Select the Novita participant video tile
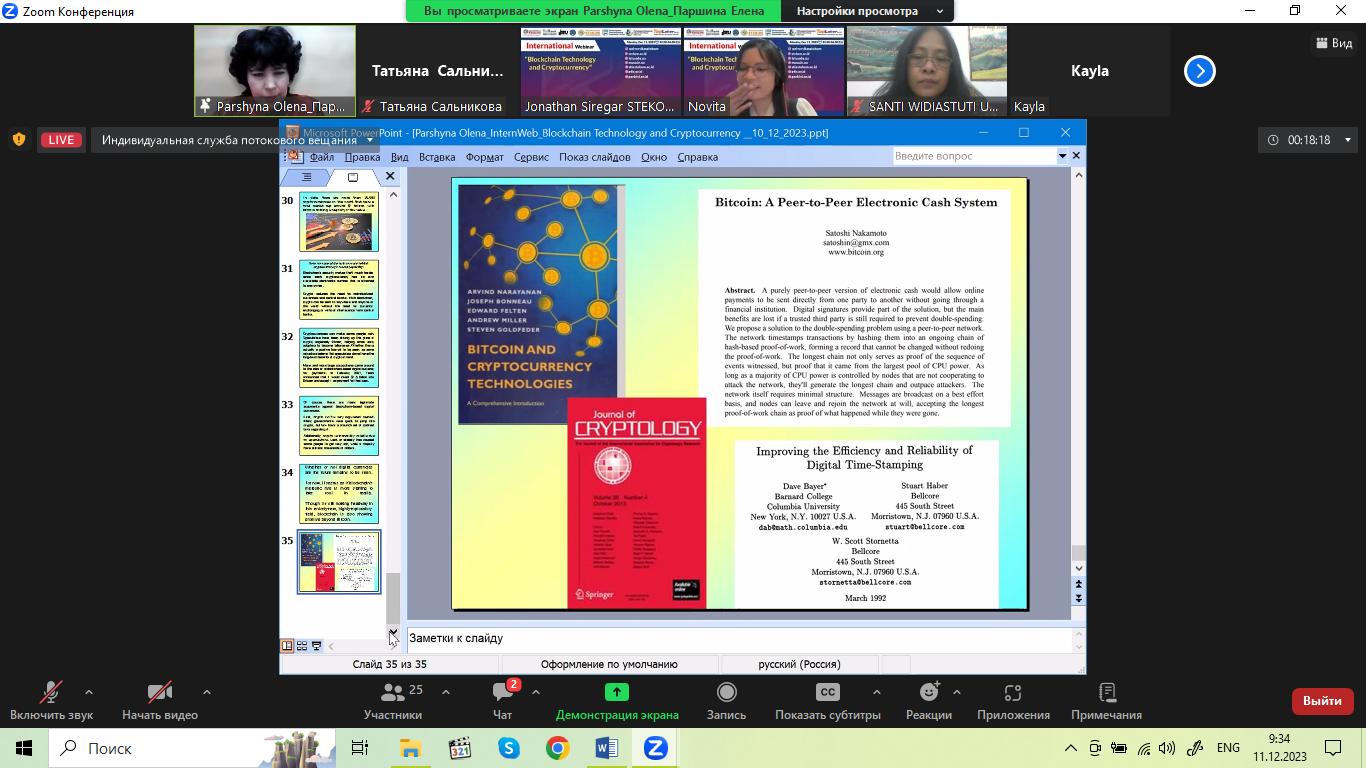Viewport: 1366px width, 768px height. click(765, 71)
